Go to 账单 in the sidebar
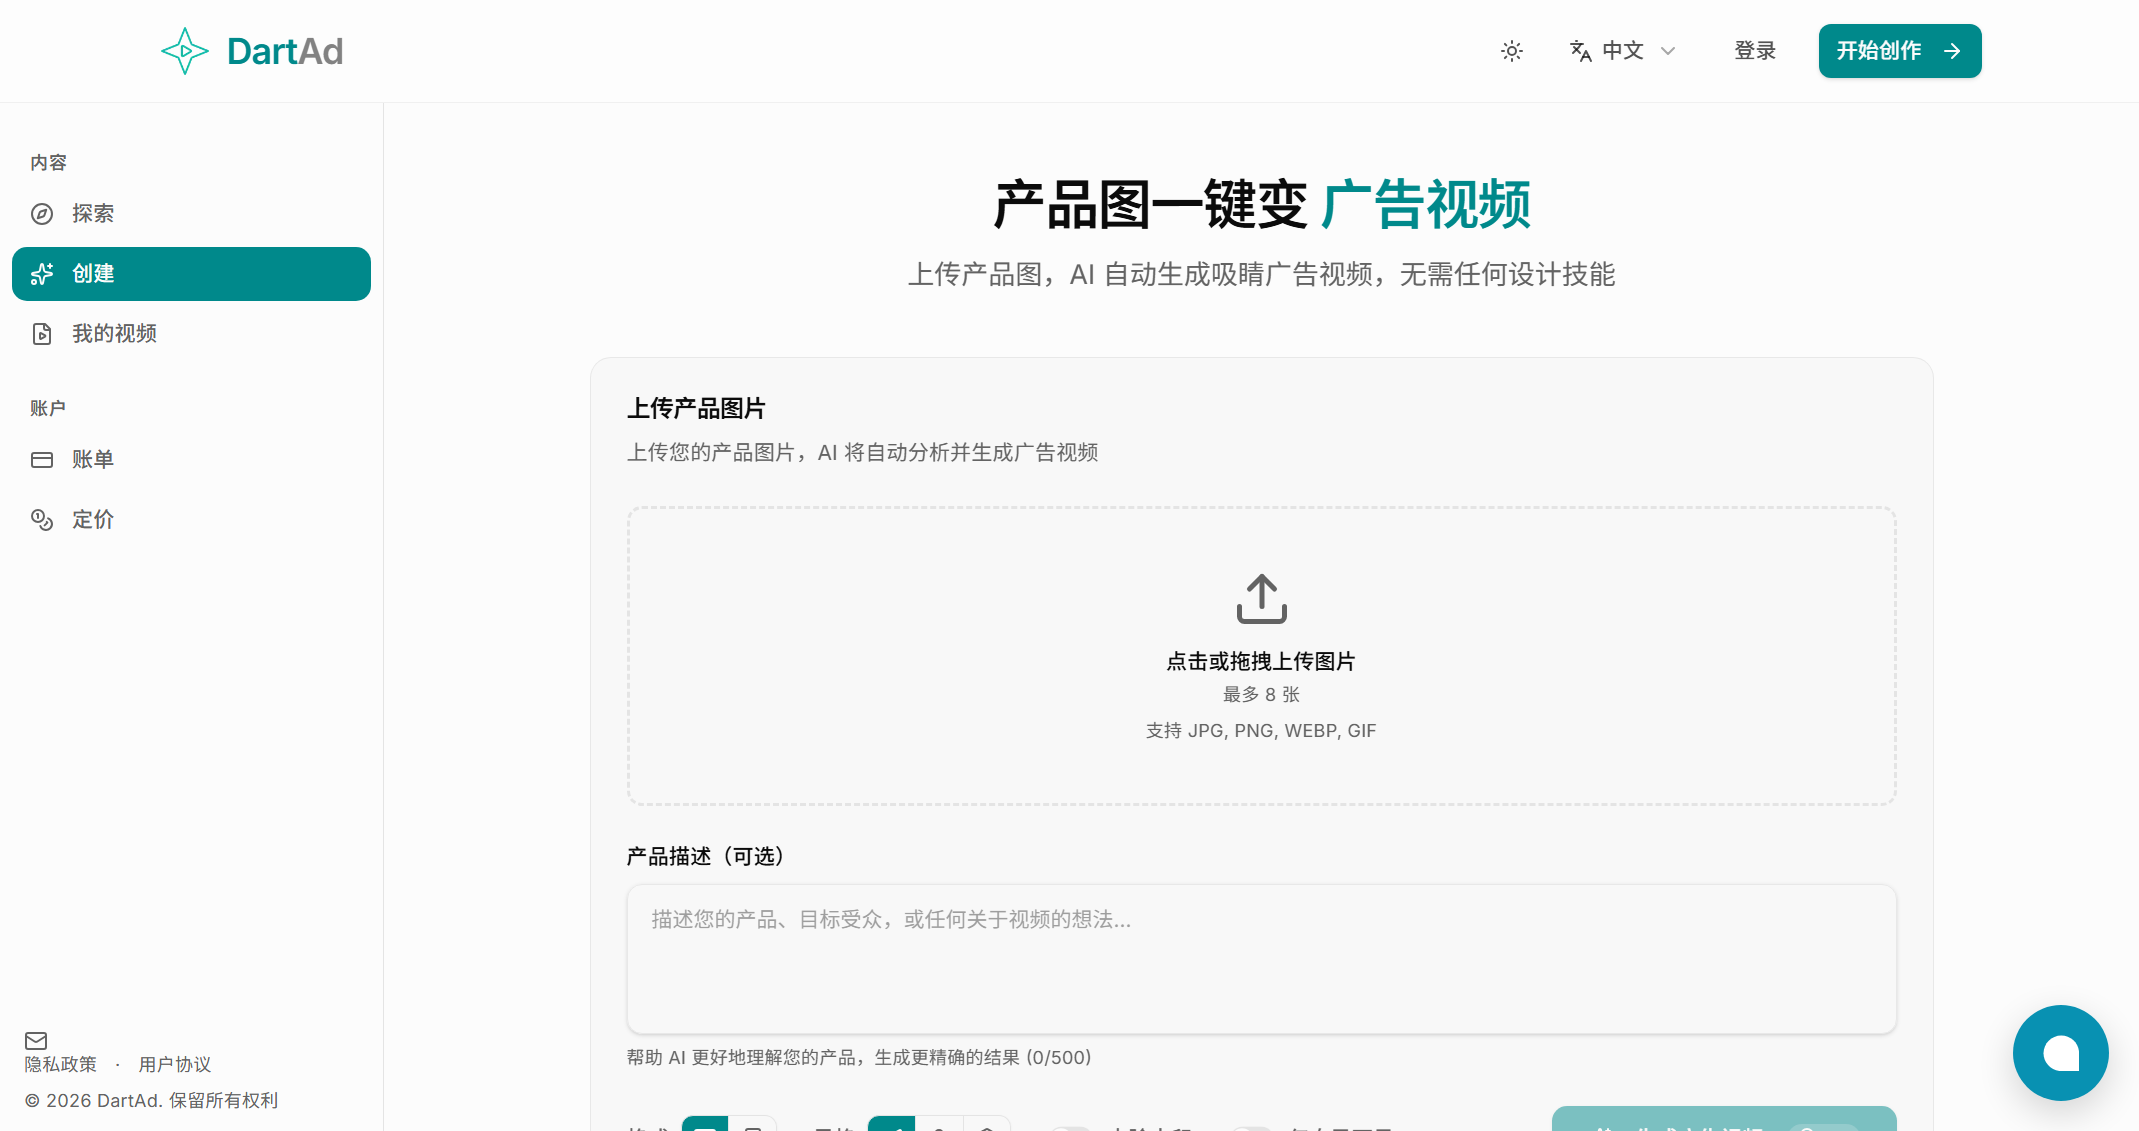This screenshot has height=1131, width=2139. (x=191, y=460)
